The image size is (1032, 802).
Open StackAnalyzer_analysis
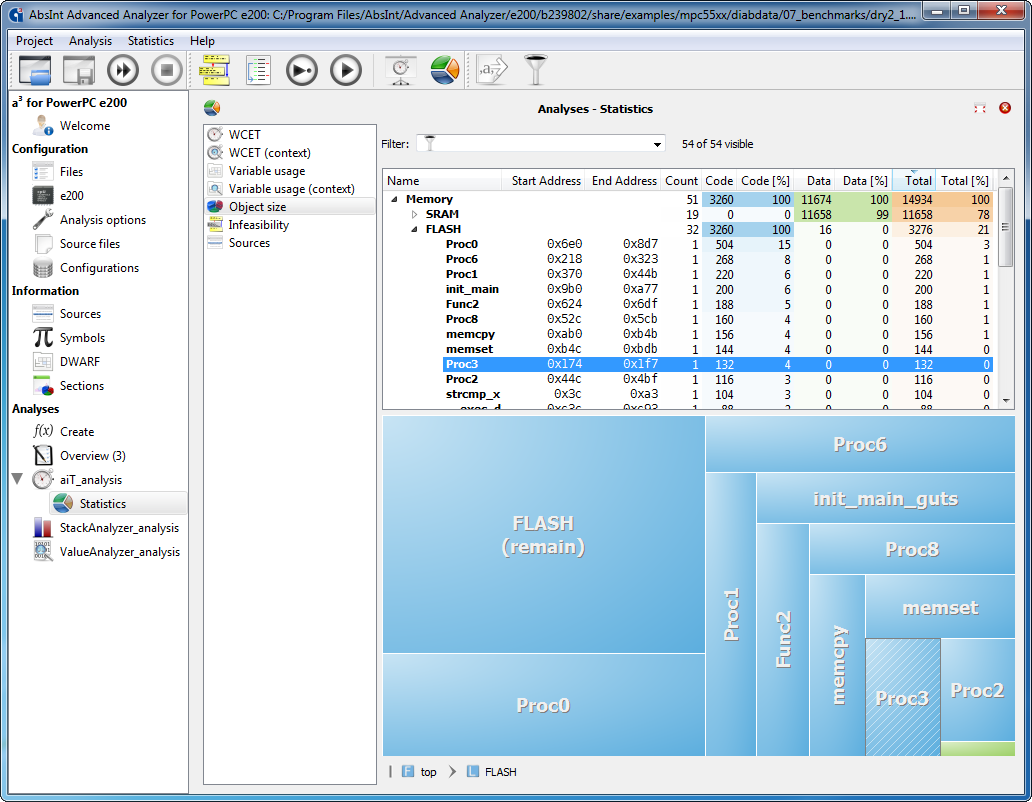click(119, 528)
